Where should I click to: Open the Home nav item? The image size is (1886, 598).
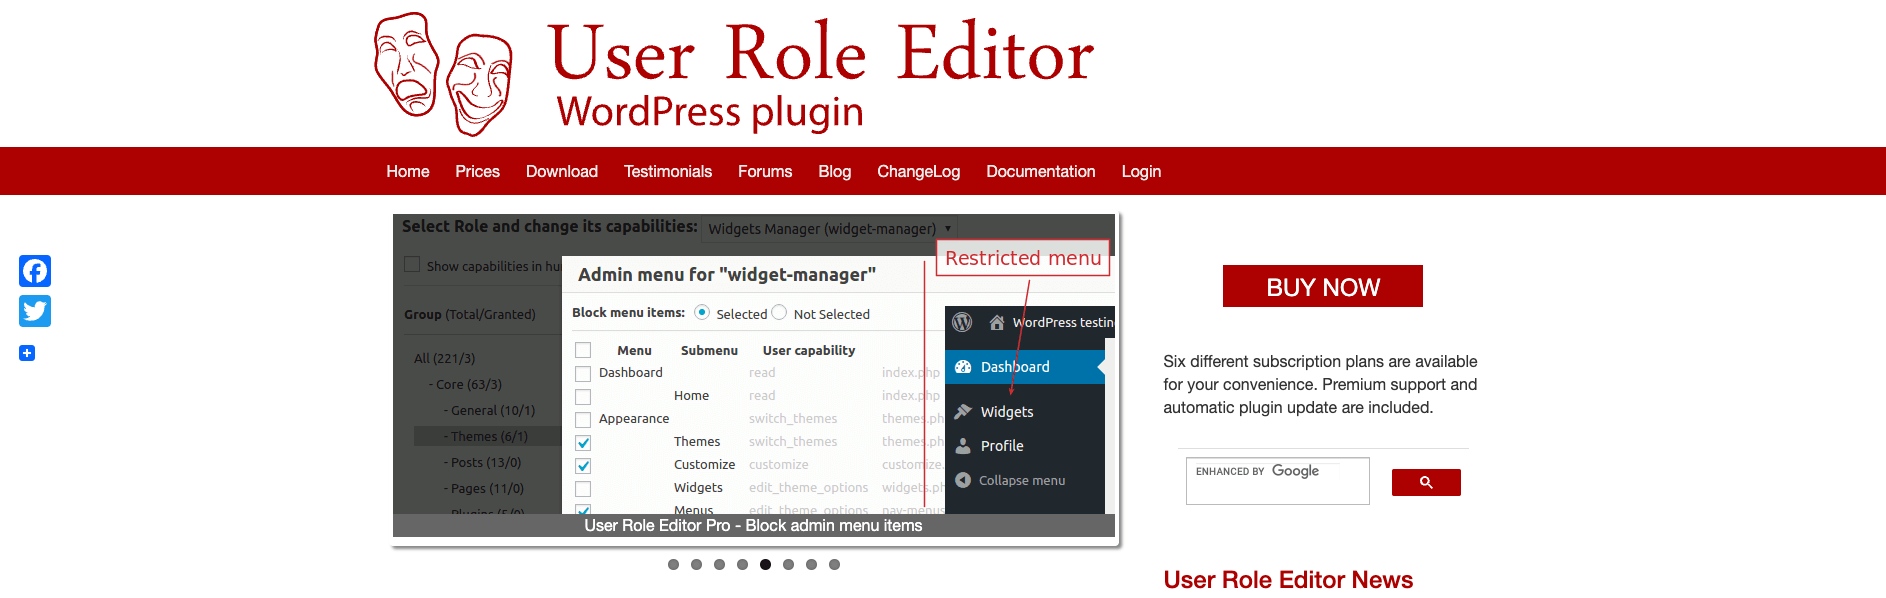pos(408,171)
